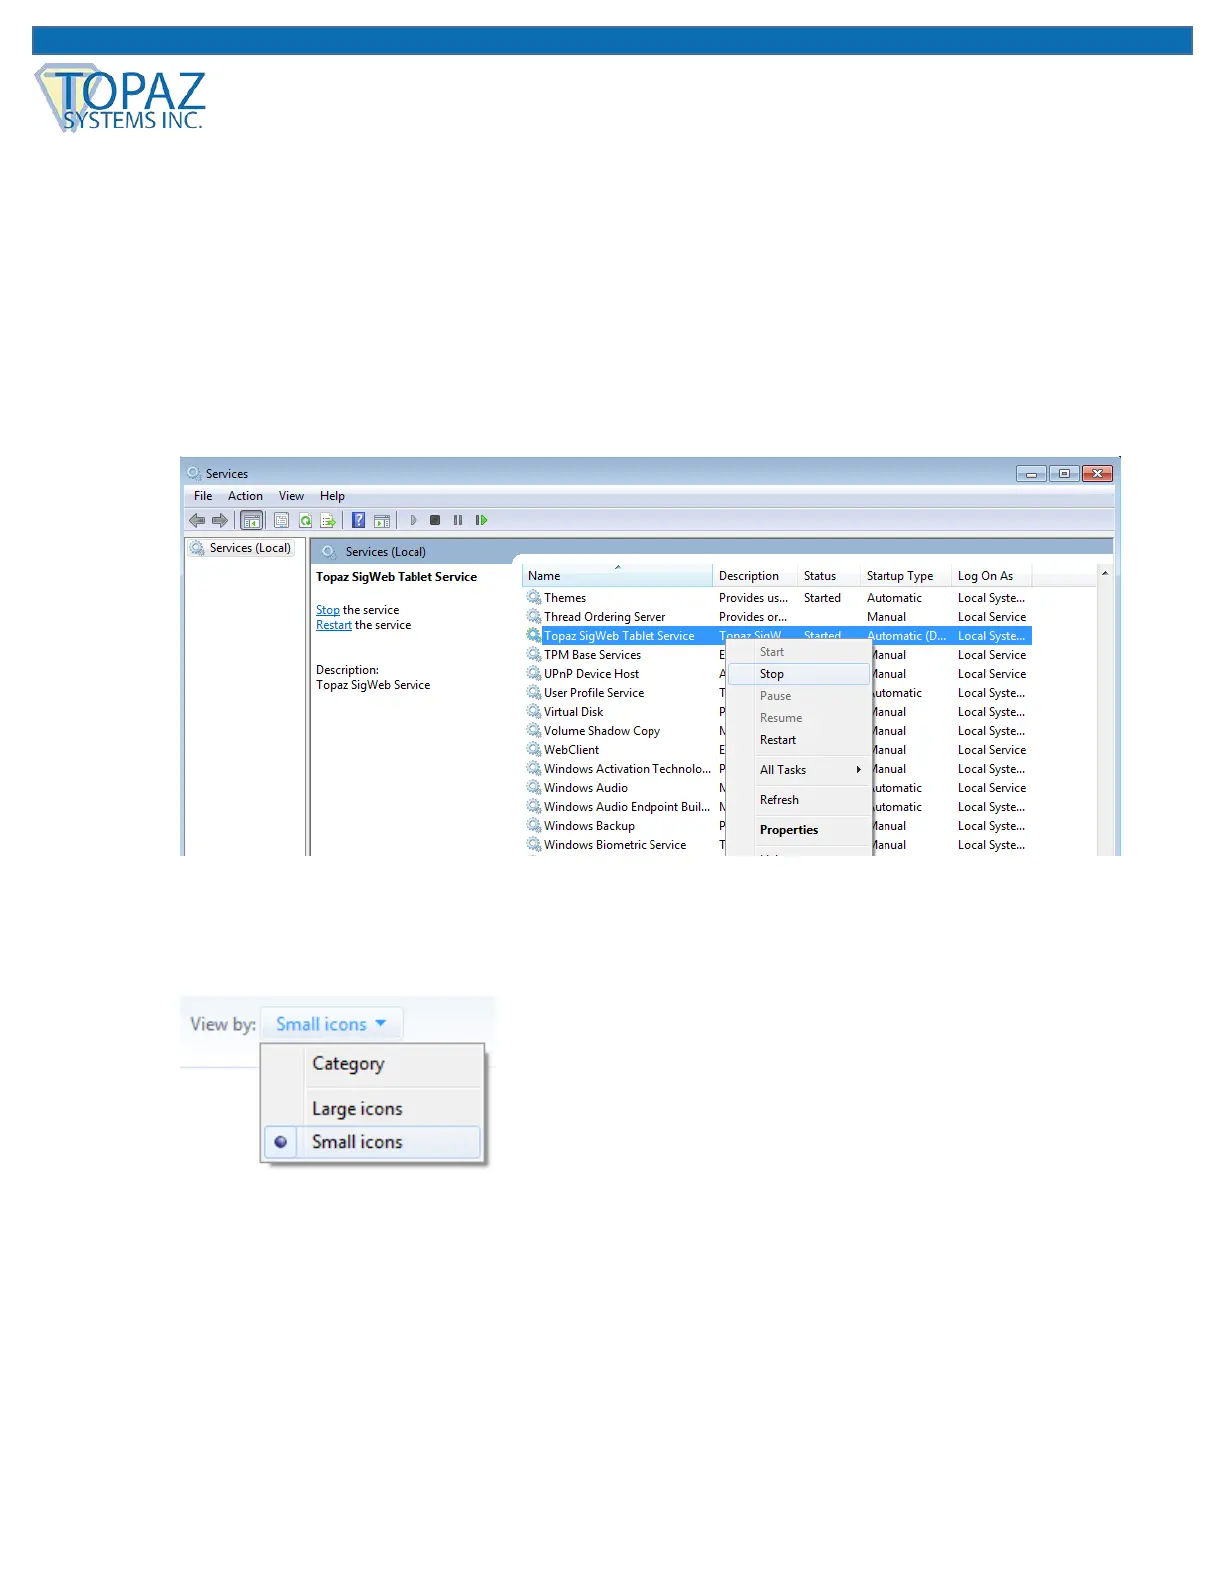Click the gear icon beside UPnP Device Host
The width and height of the screenshot is (1224, 1584).
(534, 673)
